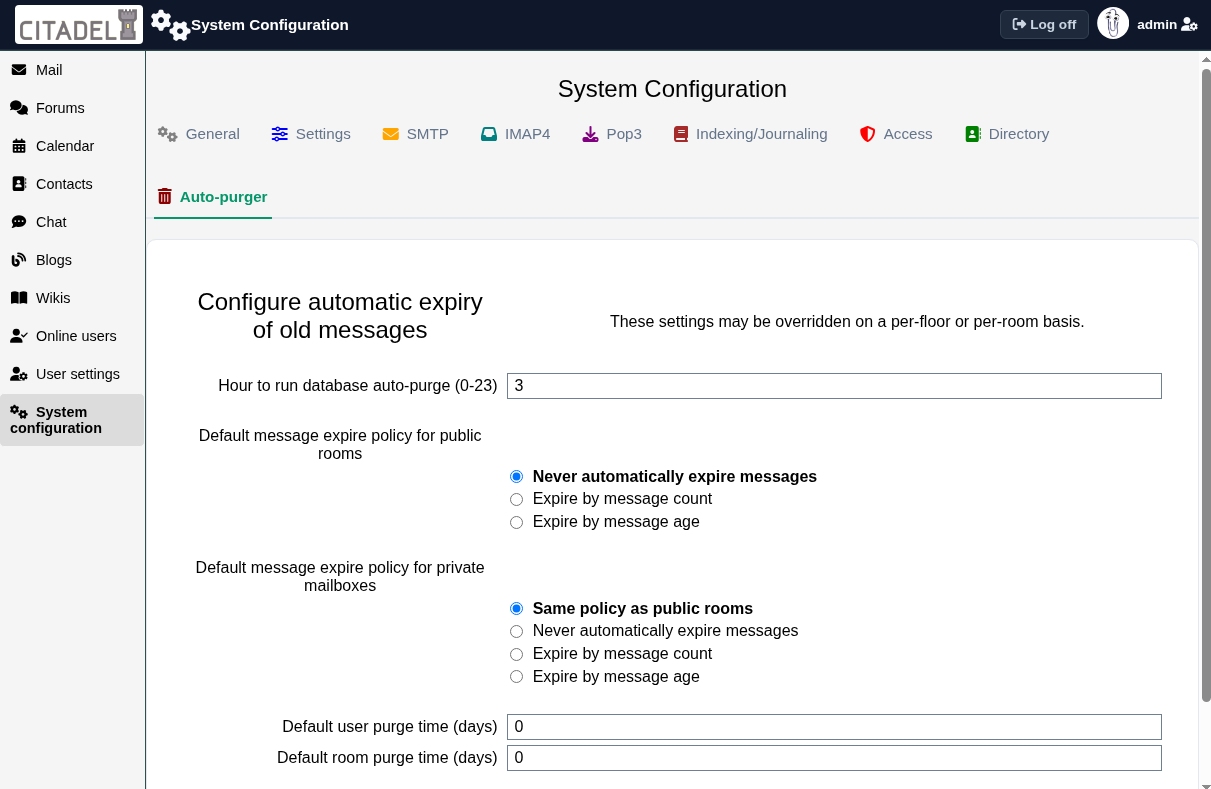Select private mailboxes 'Expire by message age'
The width and height of the screenshot is (1211, 789).
[517, 677]
